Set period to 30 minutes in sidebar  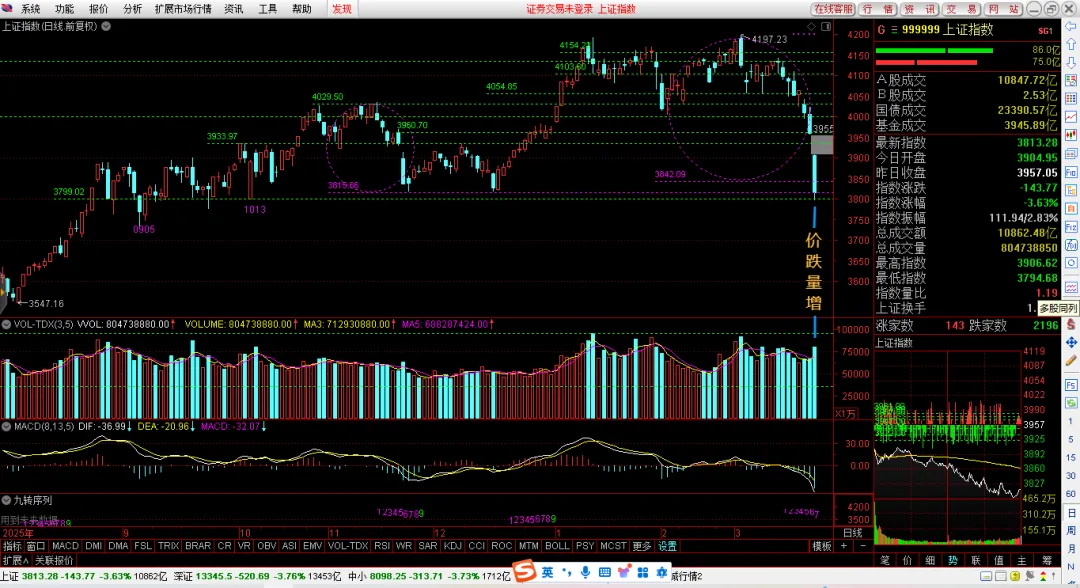coord(1071,476)
